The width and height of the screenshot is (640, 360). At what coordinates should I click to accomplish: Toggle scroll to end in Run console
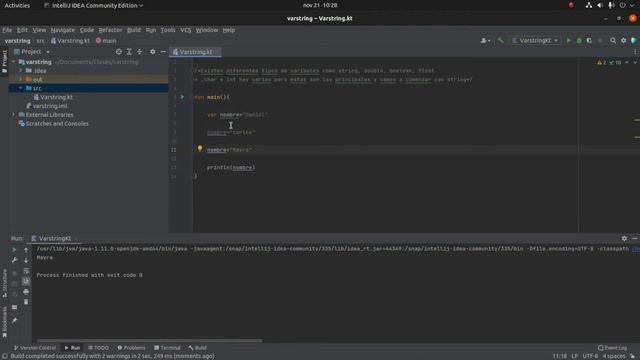(26, 281)
